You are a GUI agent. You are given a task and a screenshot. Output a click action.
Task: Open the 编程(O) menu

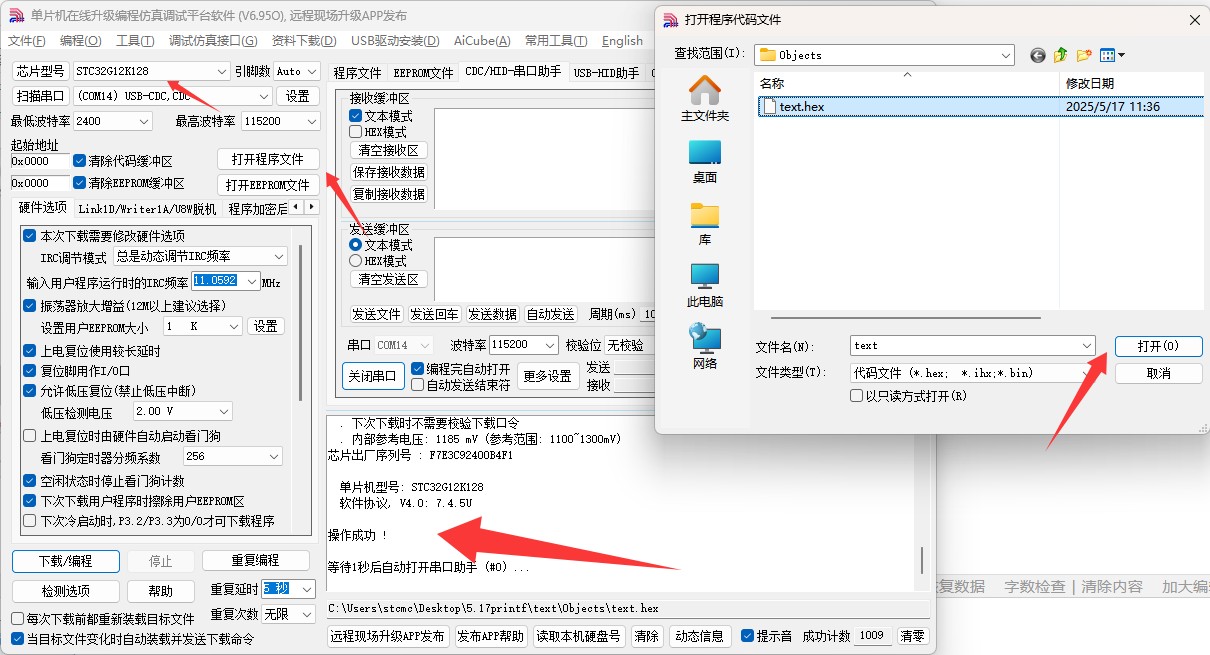[x=80, y=41]
